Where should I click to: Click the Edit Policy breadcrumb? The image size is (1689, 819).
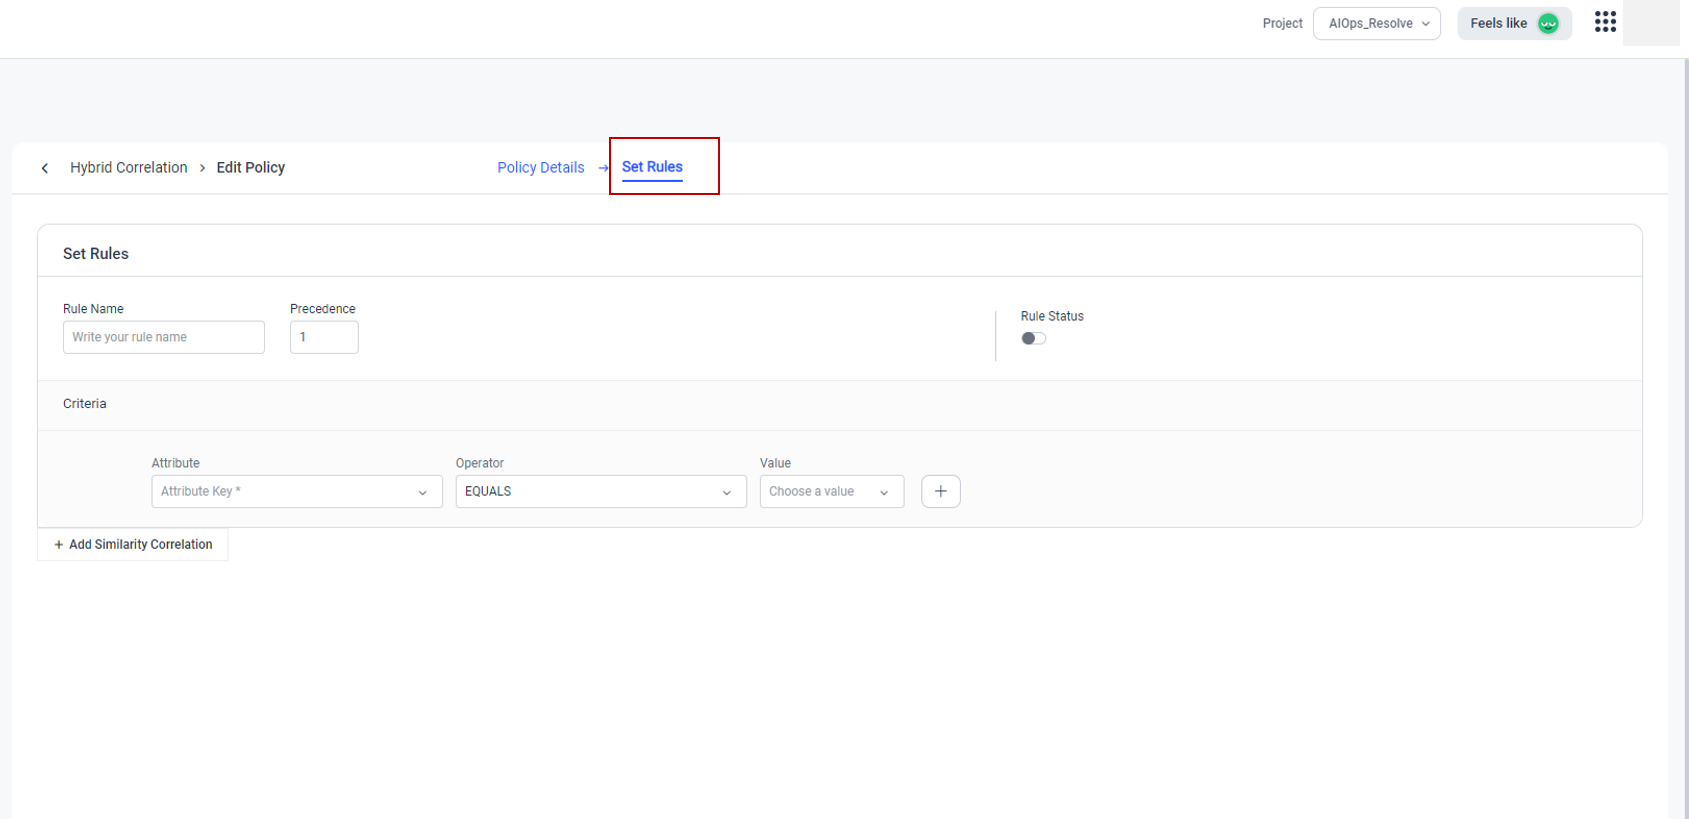coord(250,168)
